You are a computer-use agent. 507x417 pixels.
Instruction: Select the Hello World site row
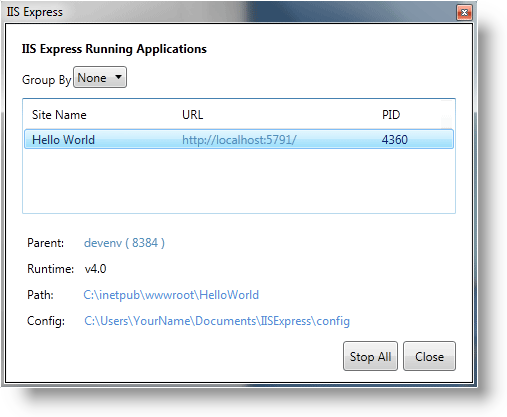tap(239, 139)
